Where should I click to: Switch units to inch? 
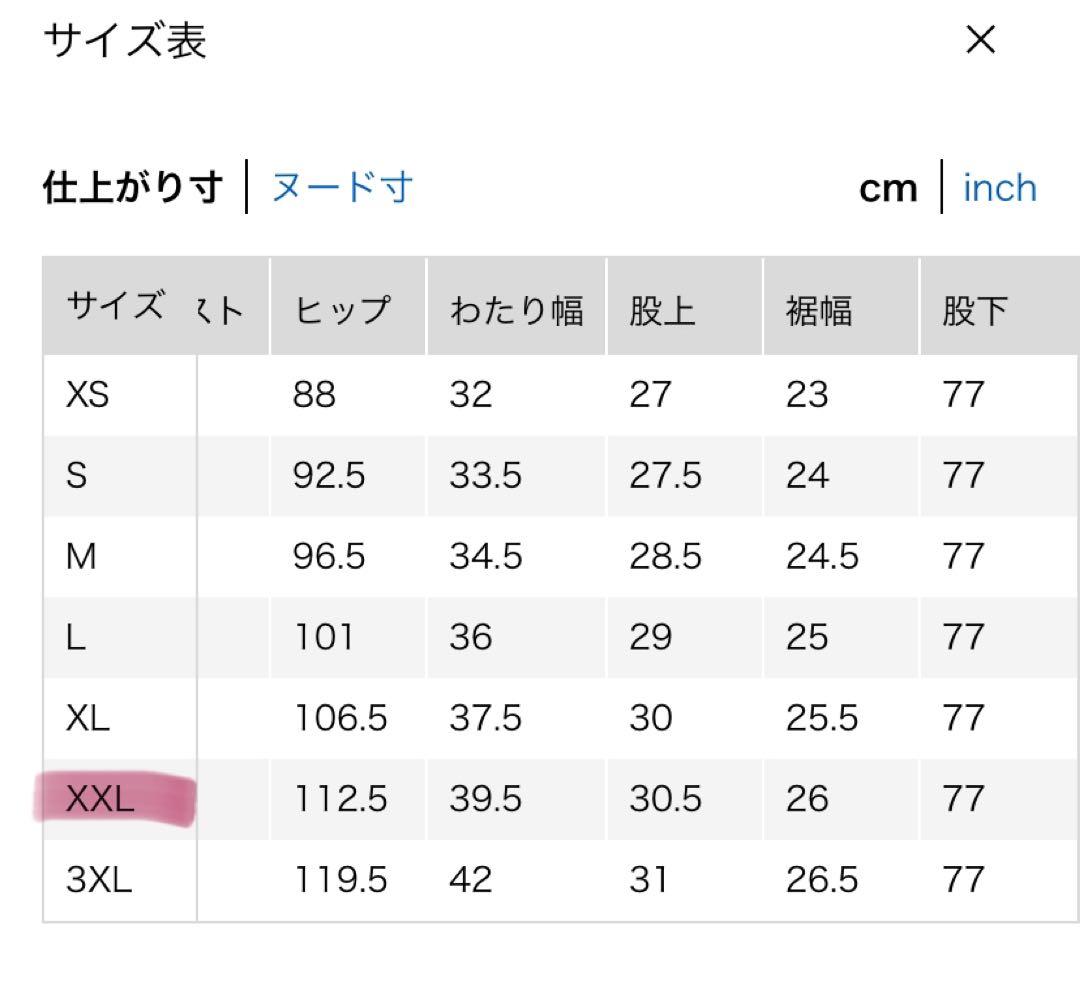[999, 188]
